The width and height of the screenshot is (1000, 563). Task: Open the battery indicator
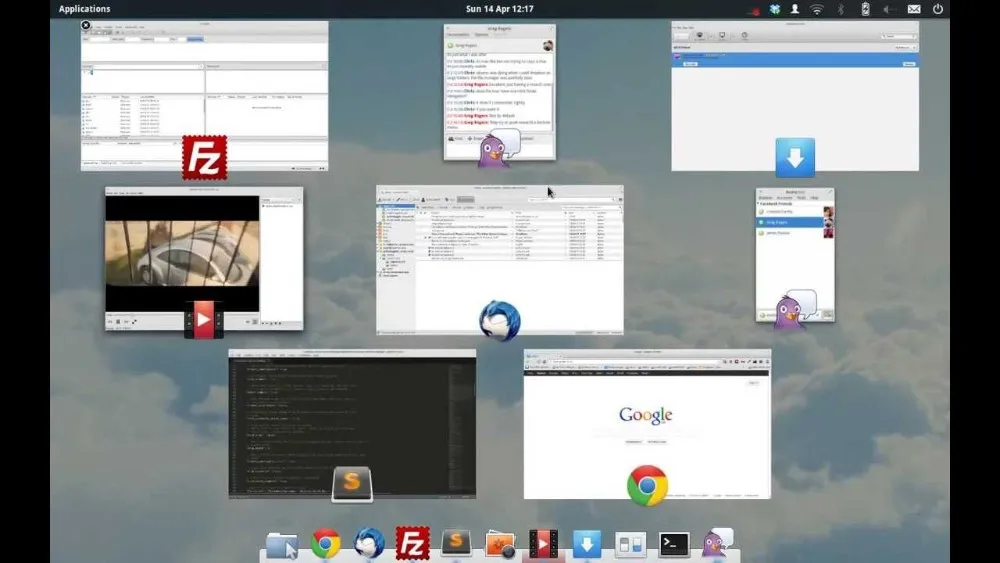coord(865,9)
